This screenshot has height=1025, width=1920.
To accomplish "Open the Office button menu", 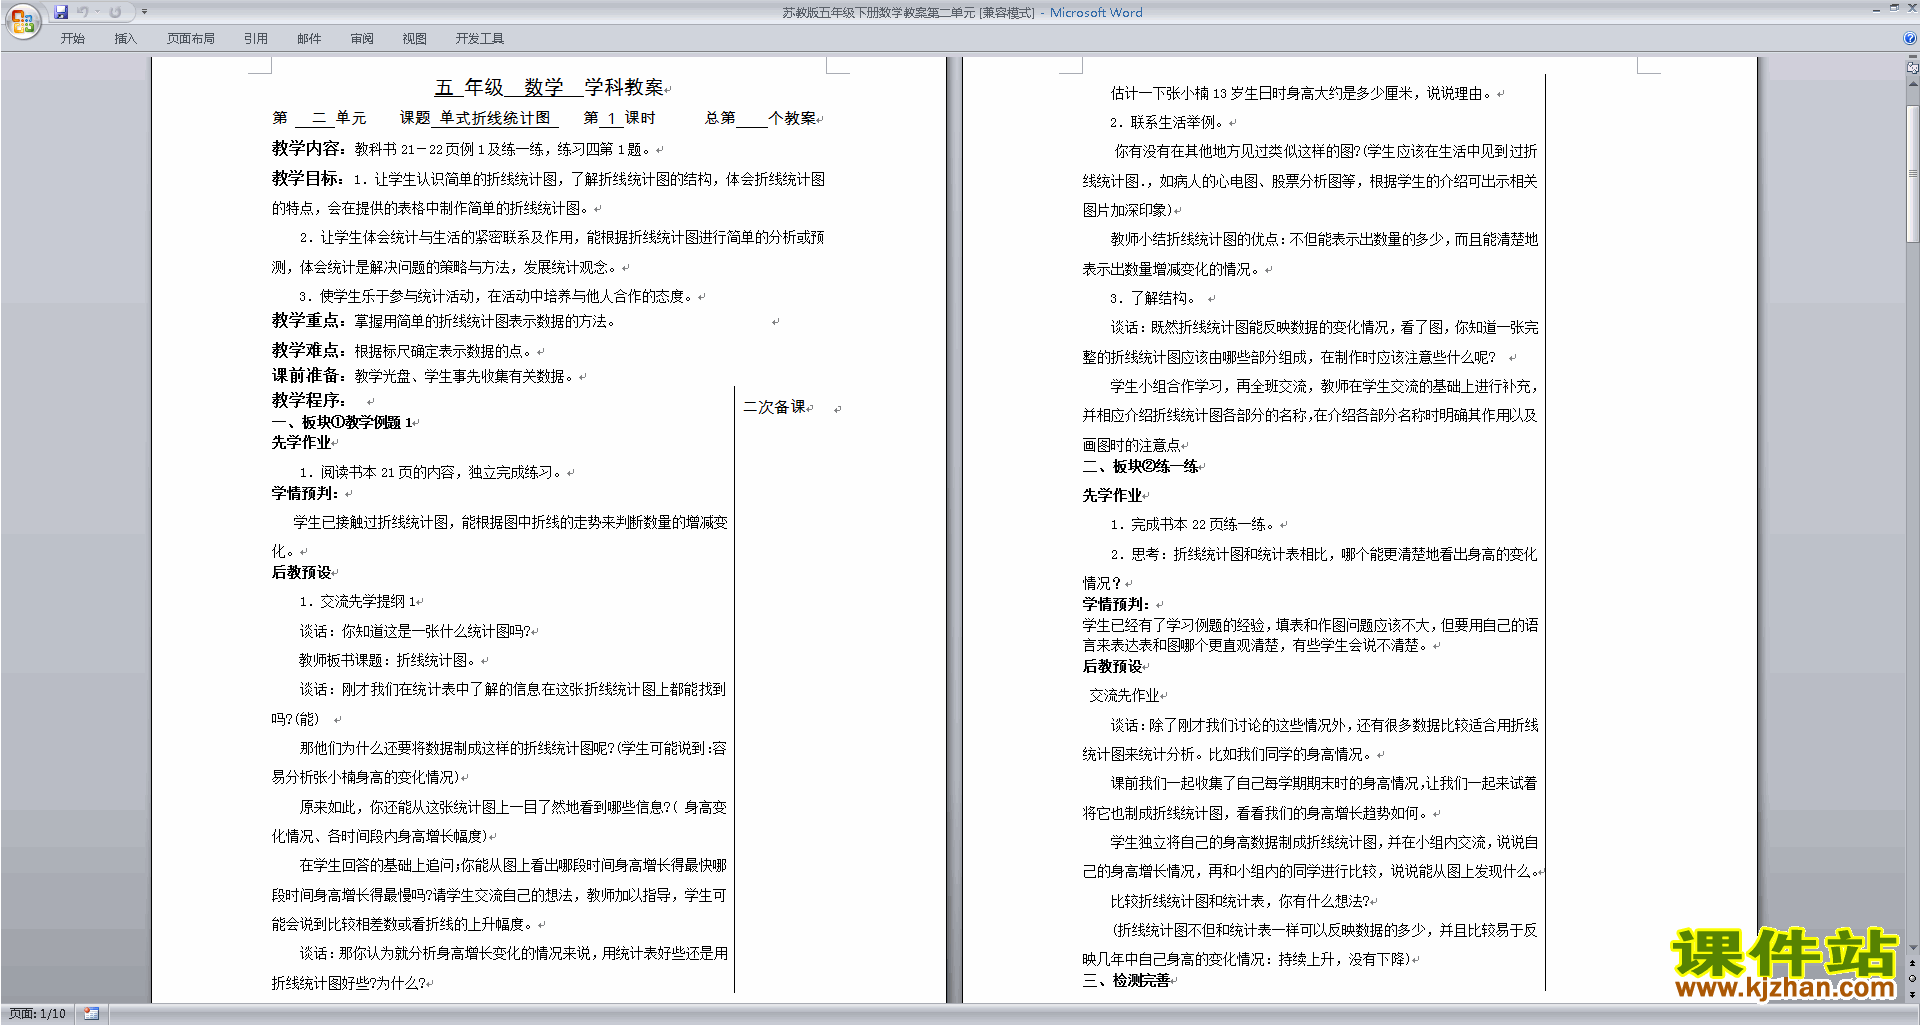I will coord(22,20).
